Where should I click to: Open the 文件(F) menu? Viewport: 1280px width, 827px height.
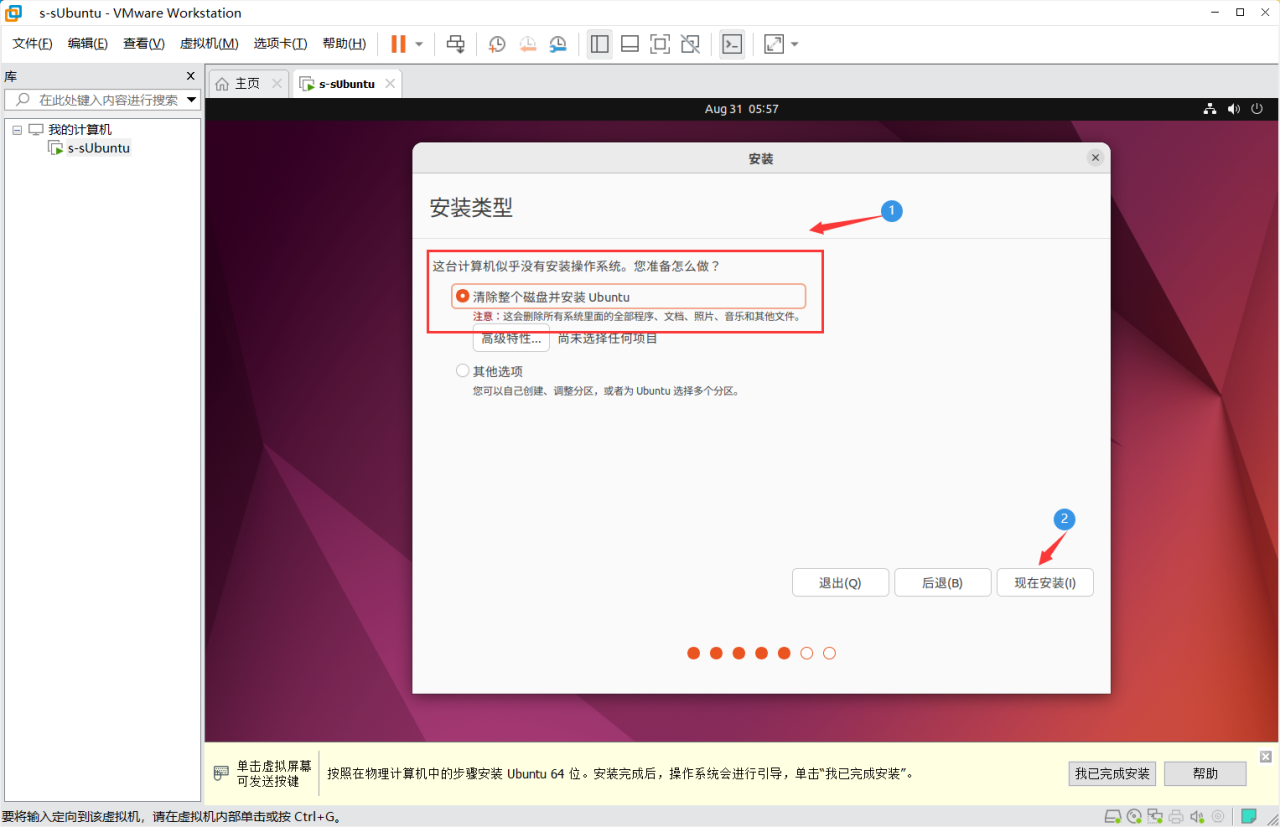32,44
